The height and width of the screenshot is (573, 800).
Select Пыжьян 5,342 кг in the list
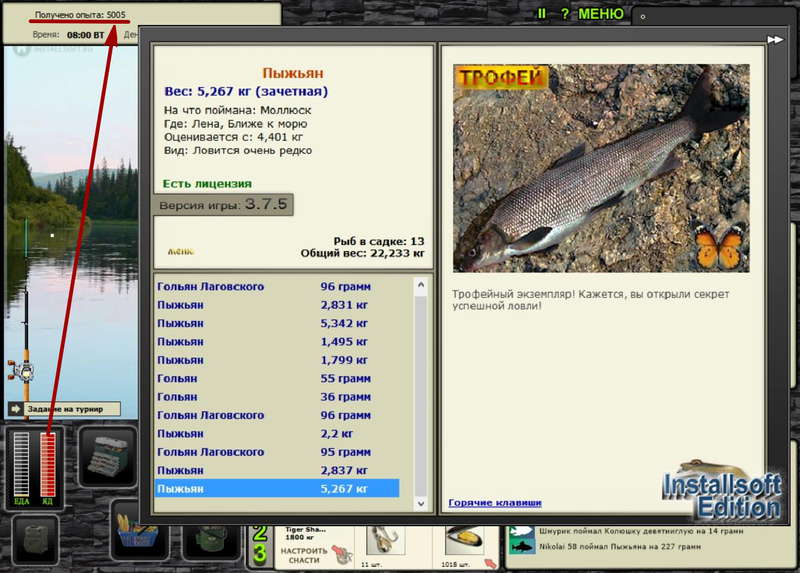[x=277, y=323]
